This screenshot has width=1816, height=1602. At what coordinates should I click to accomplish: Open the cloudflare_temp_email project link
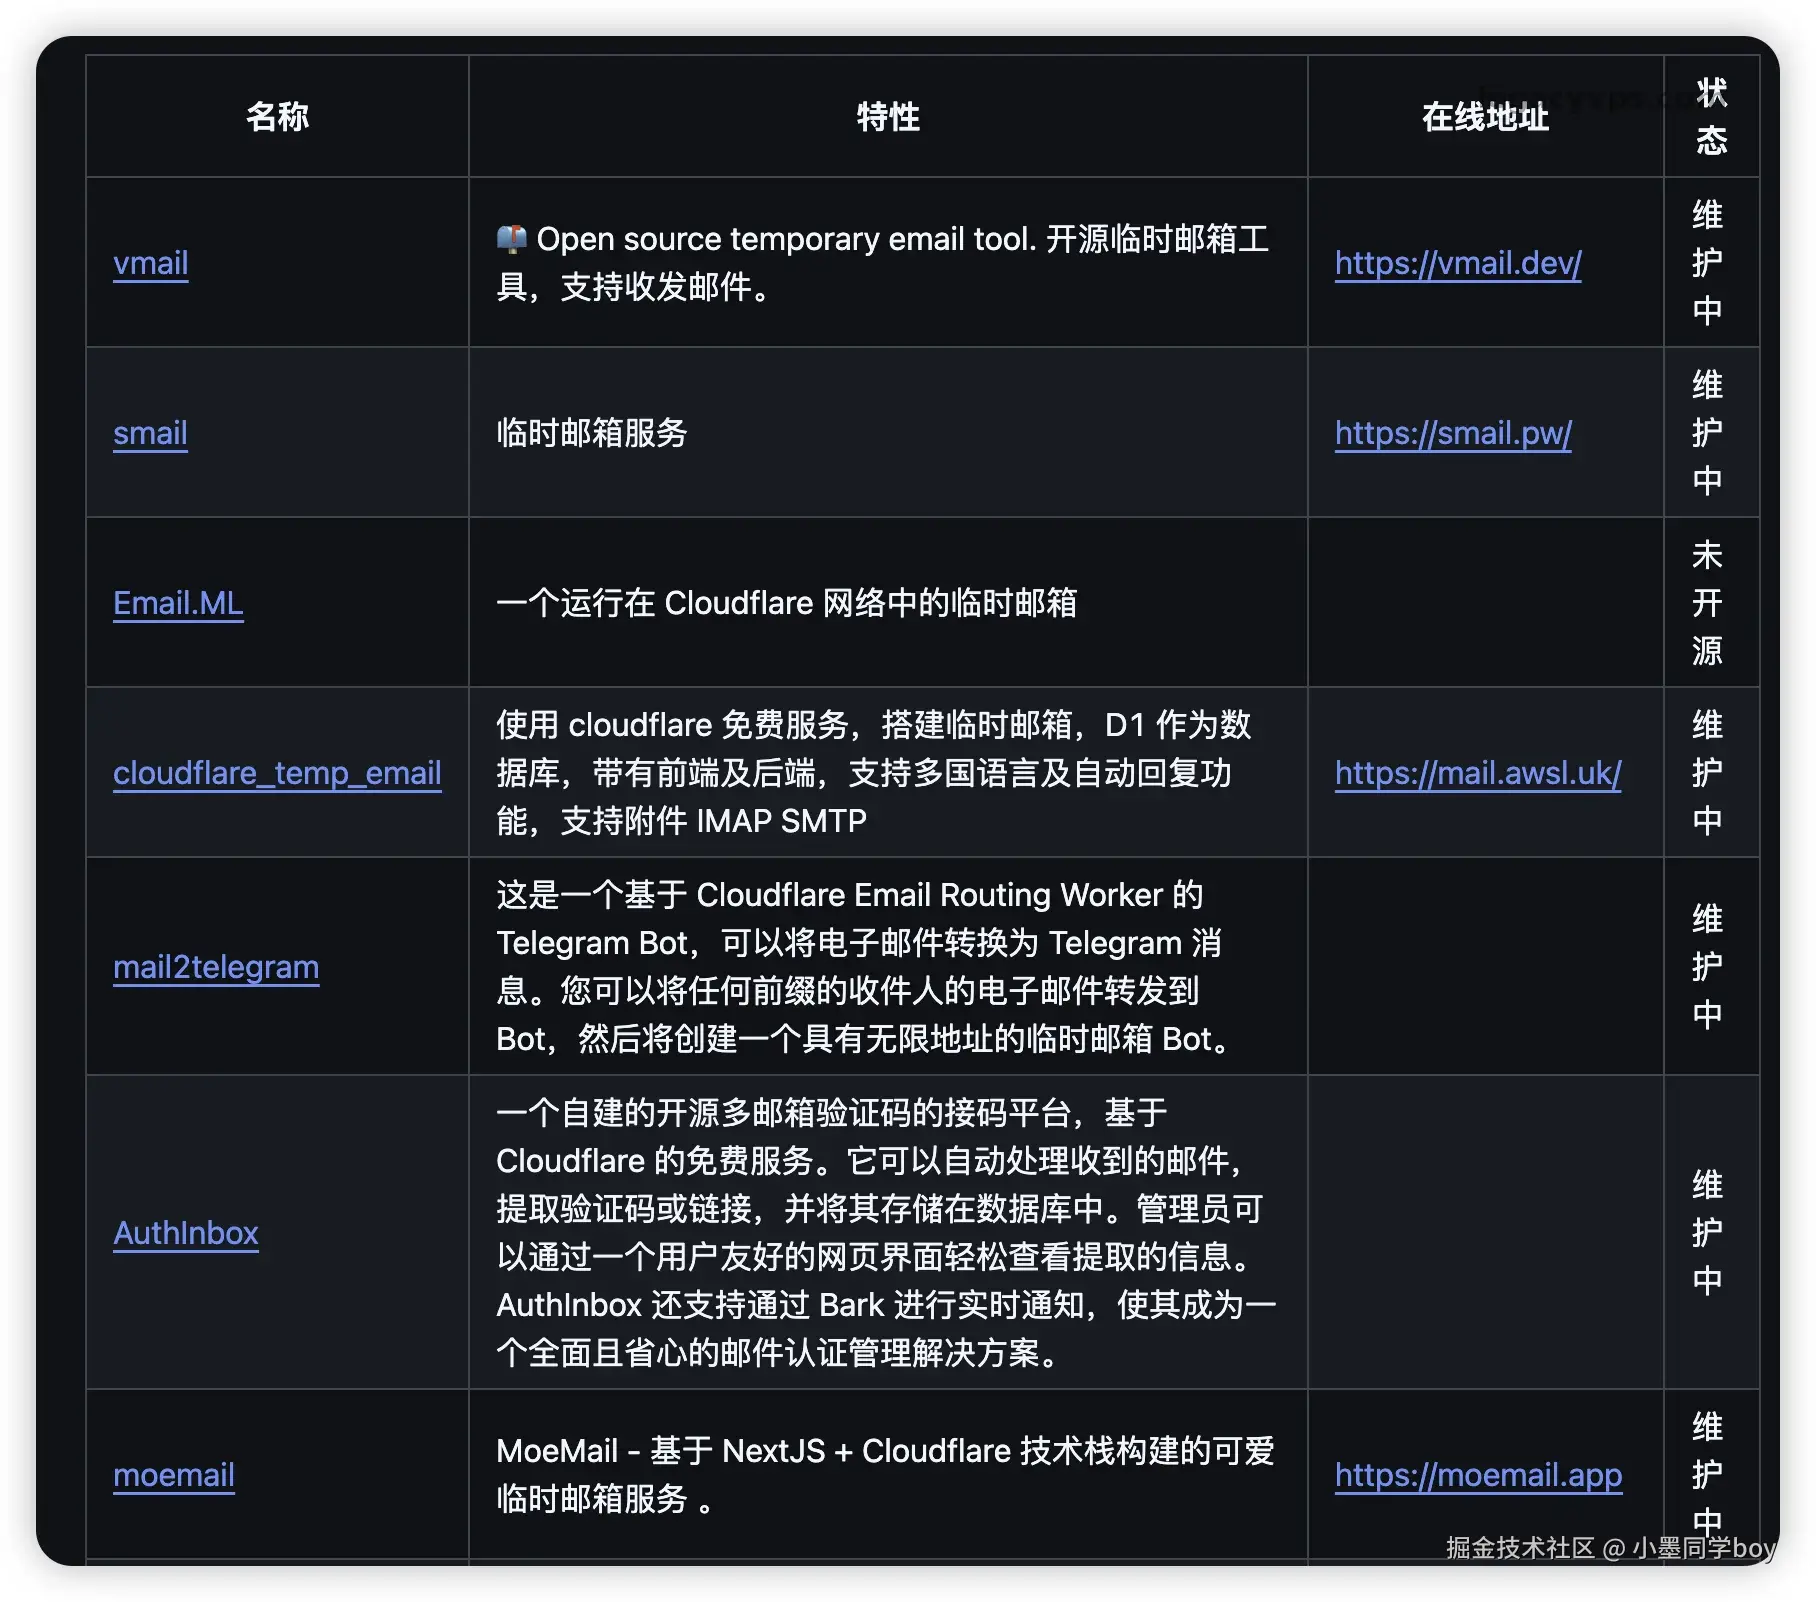277,773
